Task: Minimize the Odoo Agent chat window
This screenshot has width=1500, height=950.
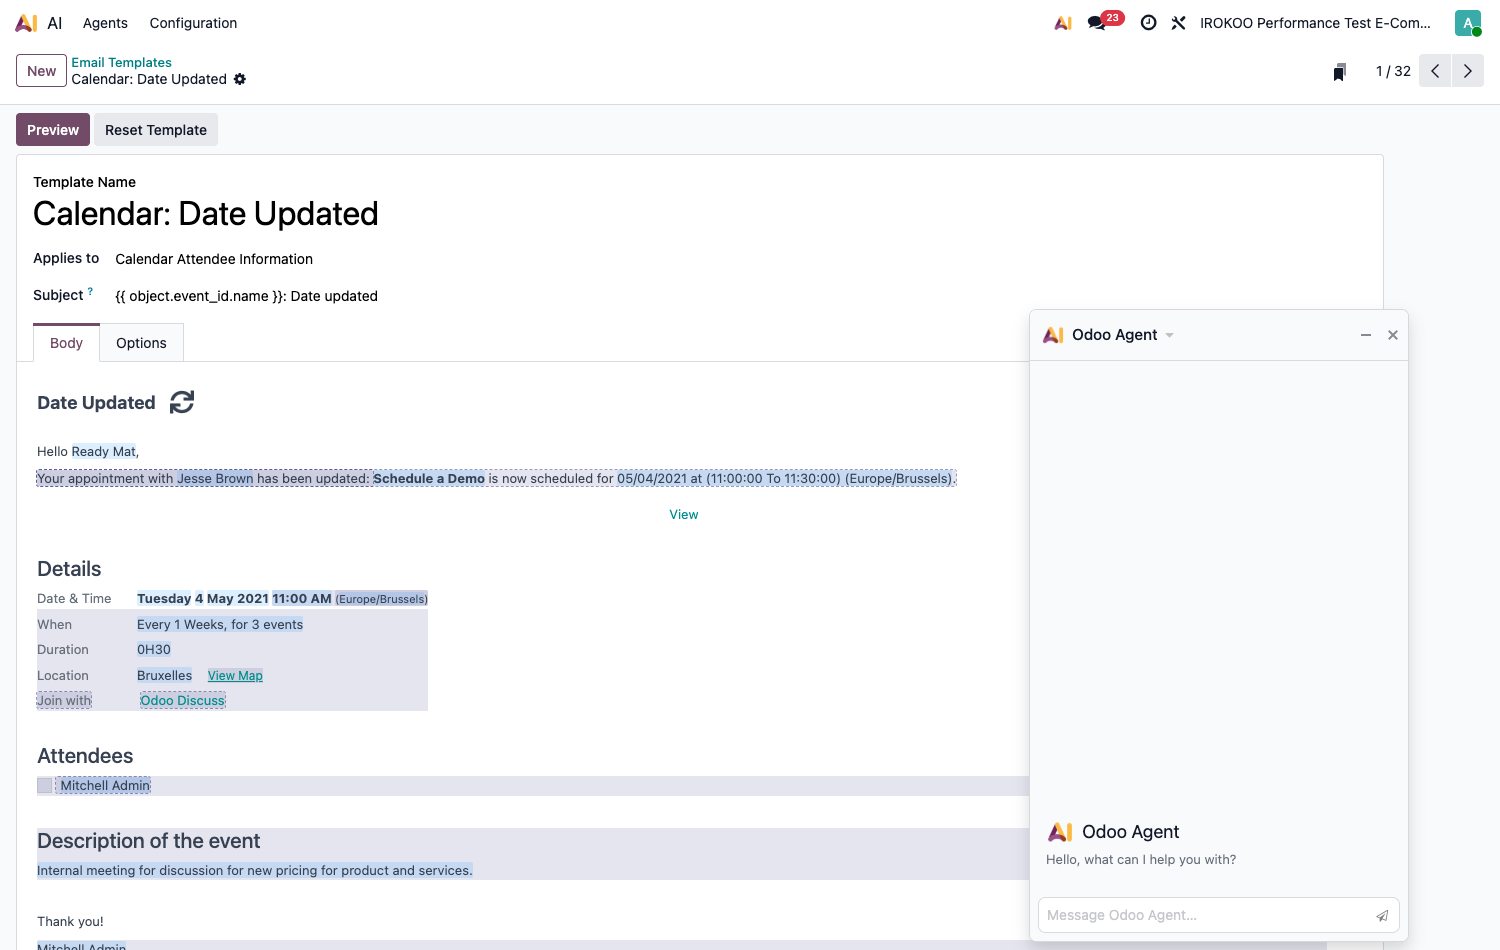Action: click(x=1366, y=335)
